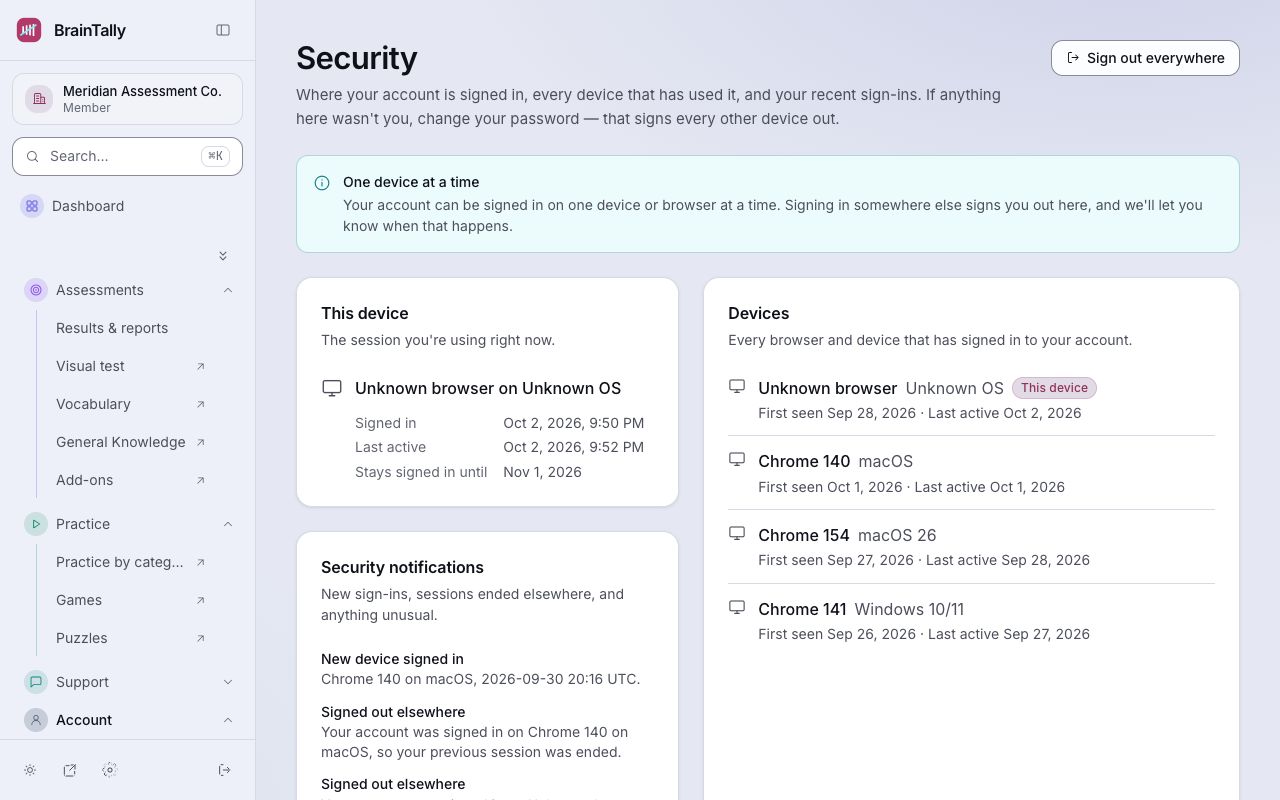Click the Practice play icon
The width and height of the screenshot is (1280, 800).
pyautogui.click(x=36, y=524)
